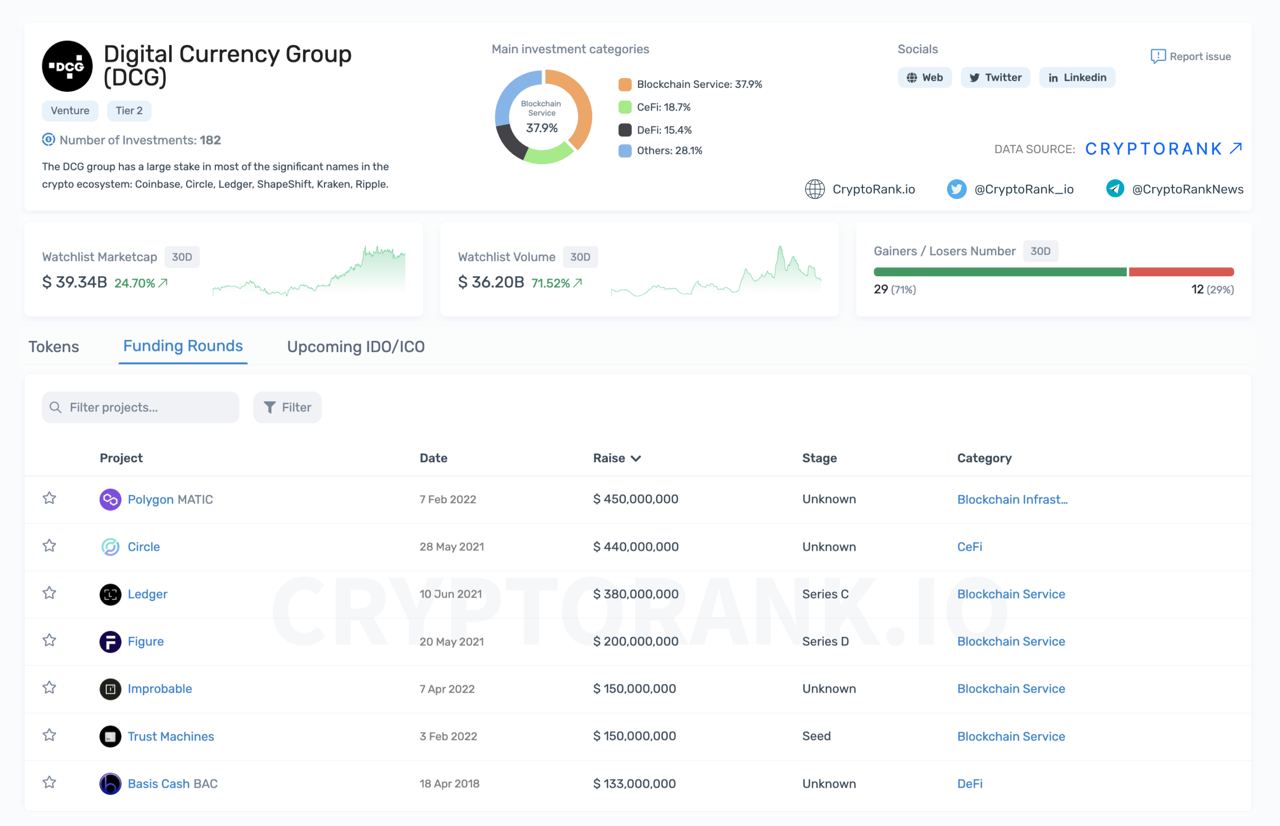
Task: Click the Filter projects search field
Action: 141,407
